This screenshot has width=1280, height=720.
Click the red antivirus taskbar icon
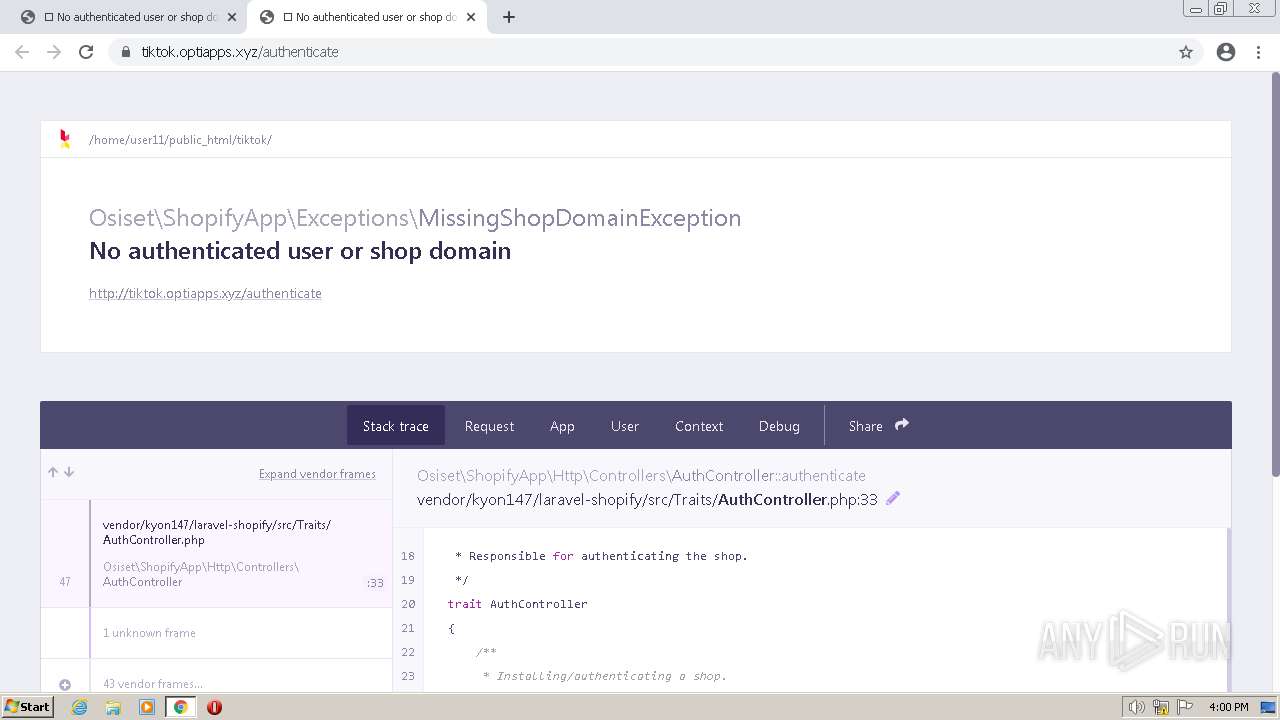[x=214, y=707]
